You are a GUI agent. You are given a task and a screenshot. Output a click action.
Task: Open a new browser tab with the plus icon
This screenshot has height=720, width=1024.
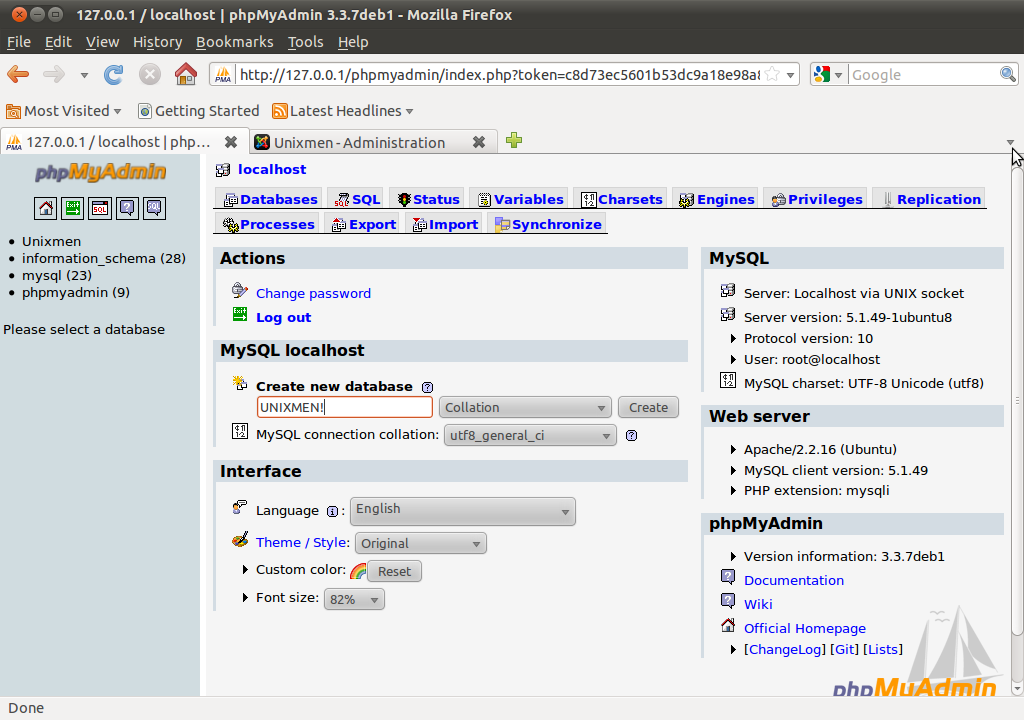click(x=514, y=141)
